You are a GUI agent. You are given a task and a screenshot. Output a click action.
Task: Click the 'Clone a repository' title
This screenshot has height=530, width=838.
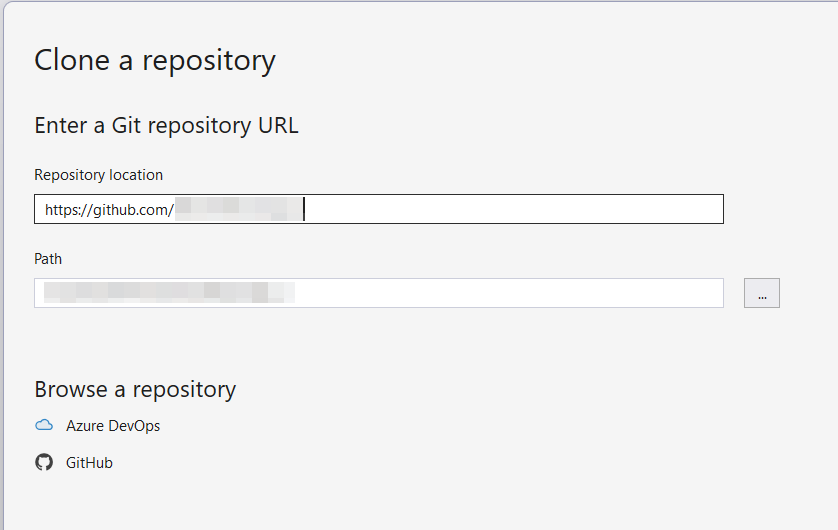[155, 60]
